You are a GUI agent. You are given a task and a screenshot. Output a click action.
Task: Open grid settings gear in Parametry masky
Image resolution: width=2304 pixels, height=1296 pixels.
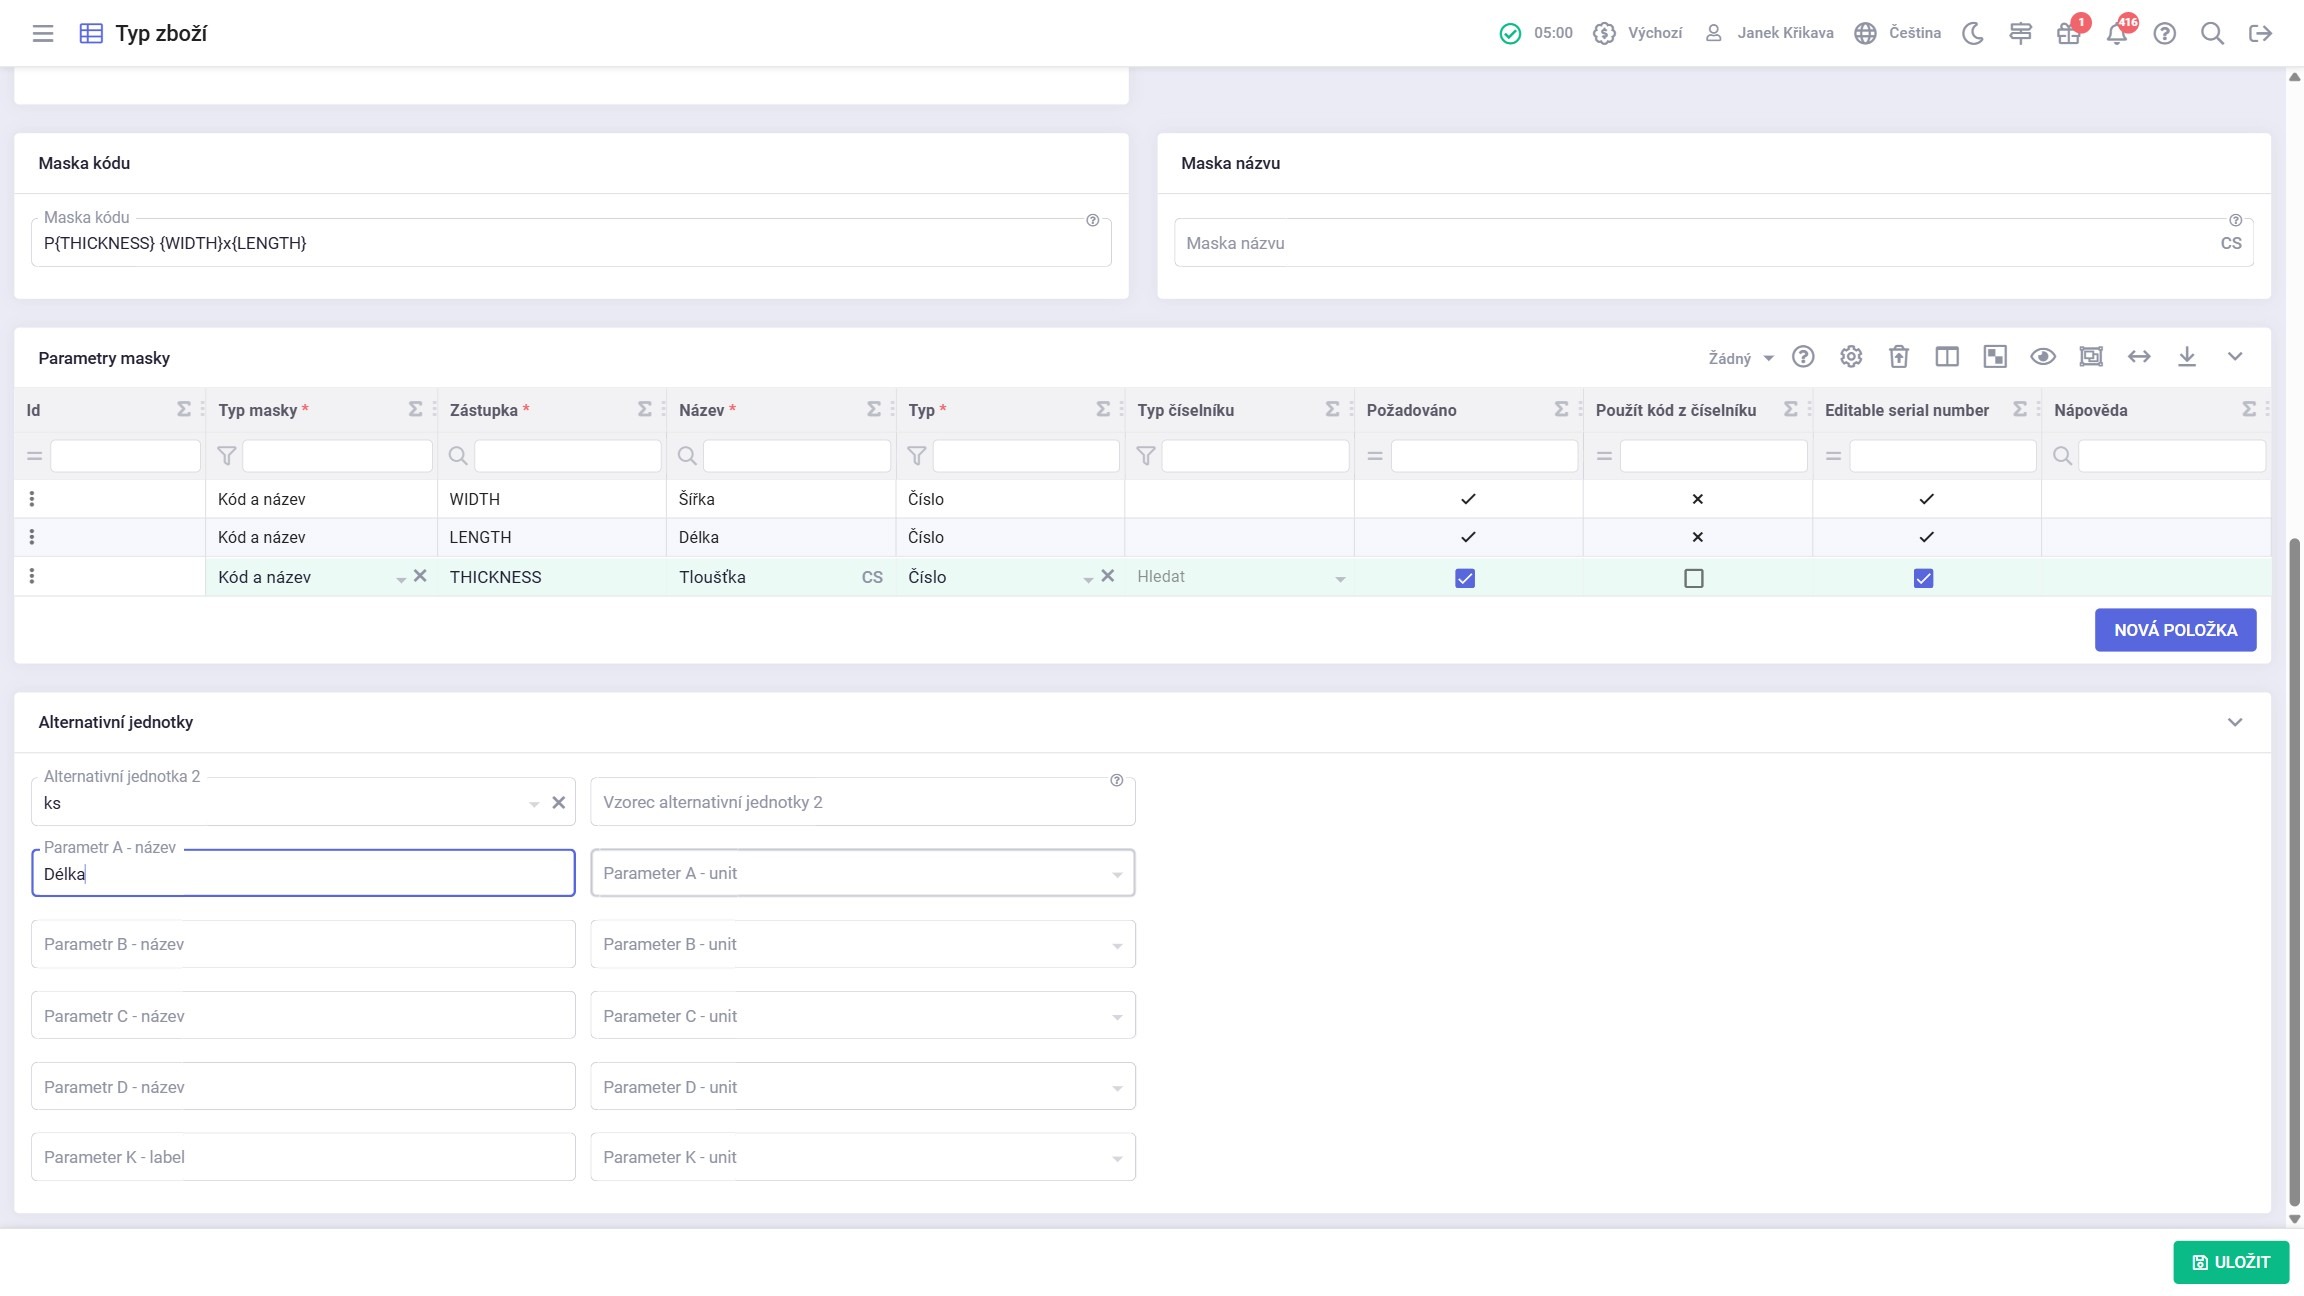tap(1851, 357)
